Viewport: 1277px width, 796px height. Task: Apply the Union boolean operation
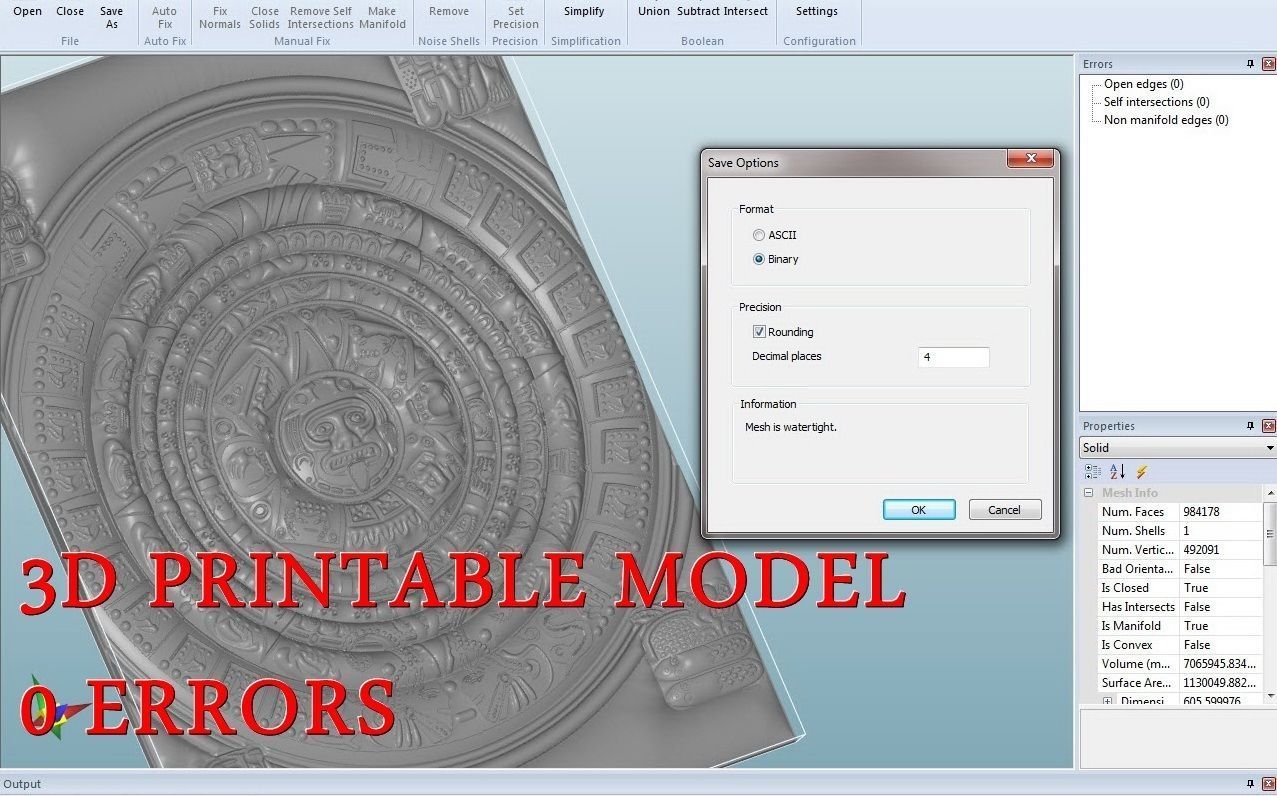click(654, 12)
